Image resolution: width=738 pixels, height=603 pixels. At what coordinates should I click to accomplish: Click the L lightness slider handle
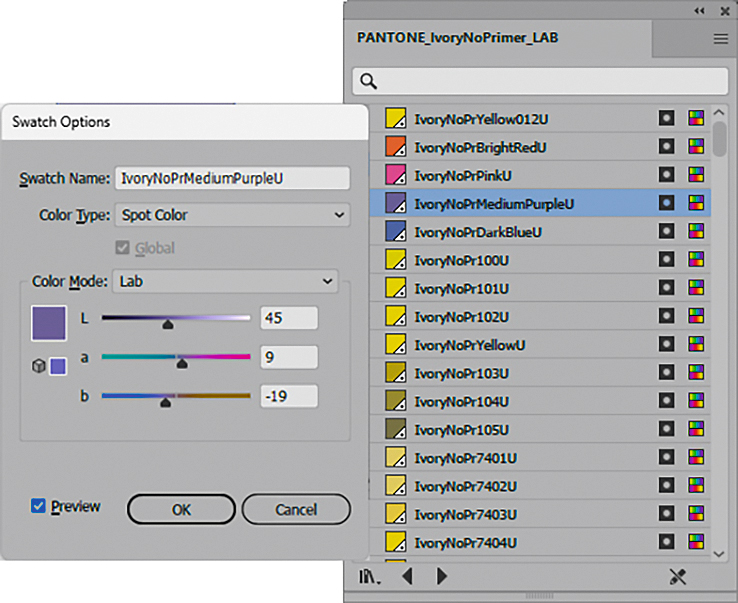pos(168,324)
